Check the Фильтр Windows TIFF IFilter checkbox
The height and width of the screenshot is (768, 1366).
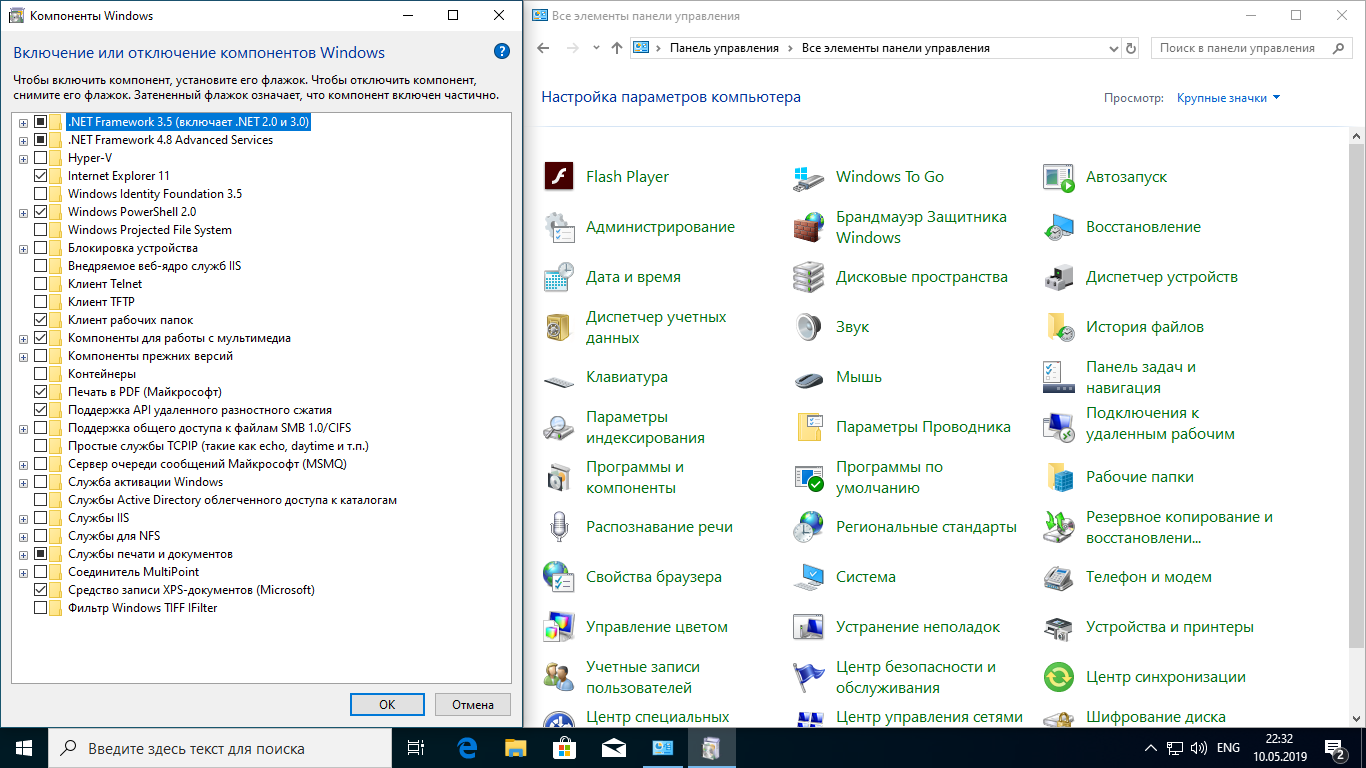click(x=41, y=608)
